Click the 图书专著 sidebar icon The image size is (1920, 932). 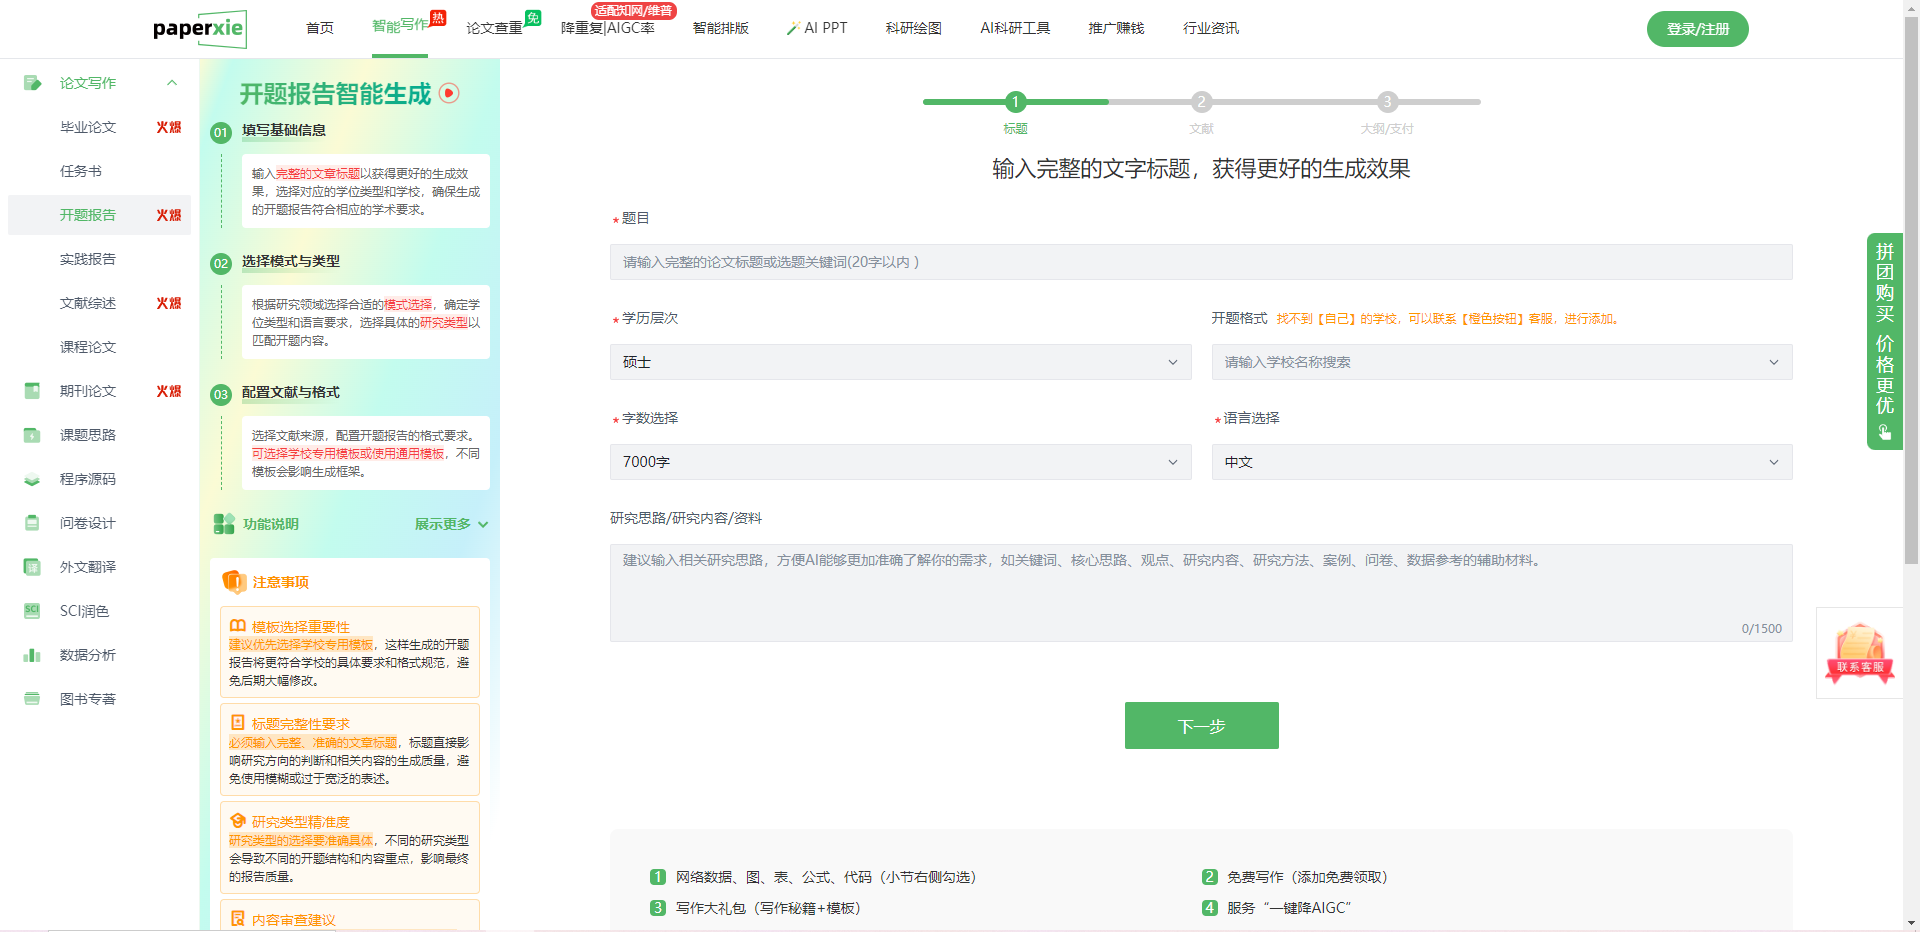coord(31,699)
